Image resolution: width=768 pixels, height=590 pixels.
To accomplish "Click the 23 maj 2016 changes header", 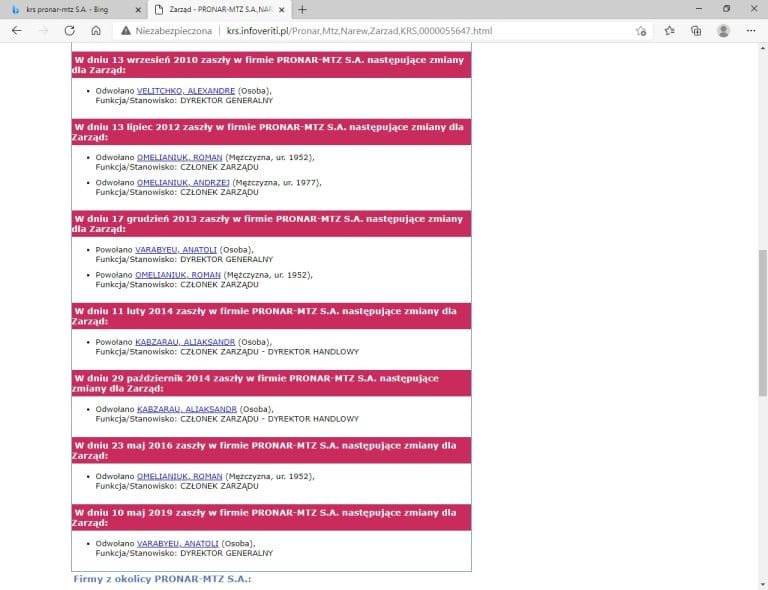I will pyautogui.click(x=271, y=450).
